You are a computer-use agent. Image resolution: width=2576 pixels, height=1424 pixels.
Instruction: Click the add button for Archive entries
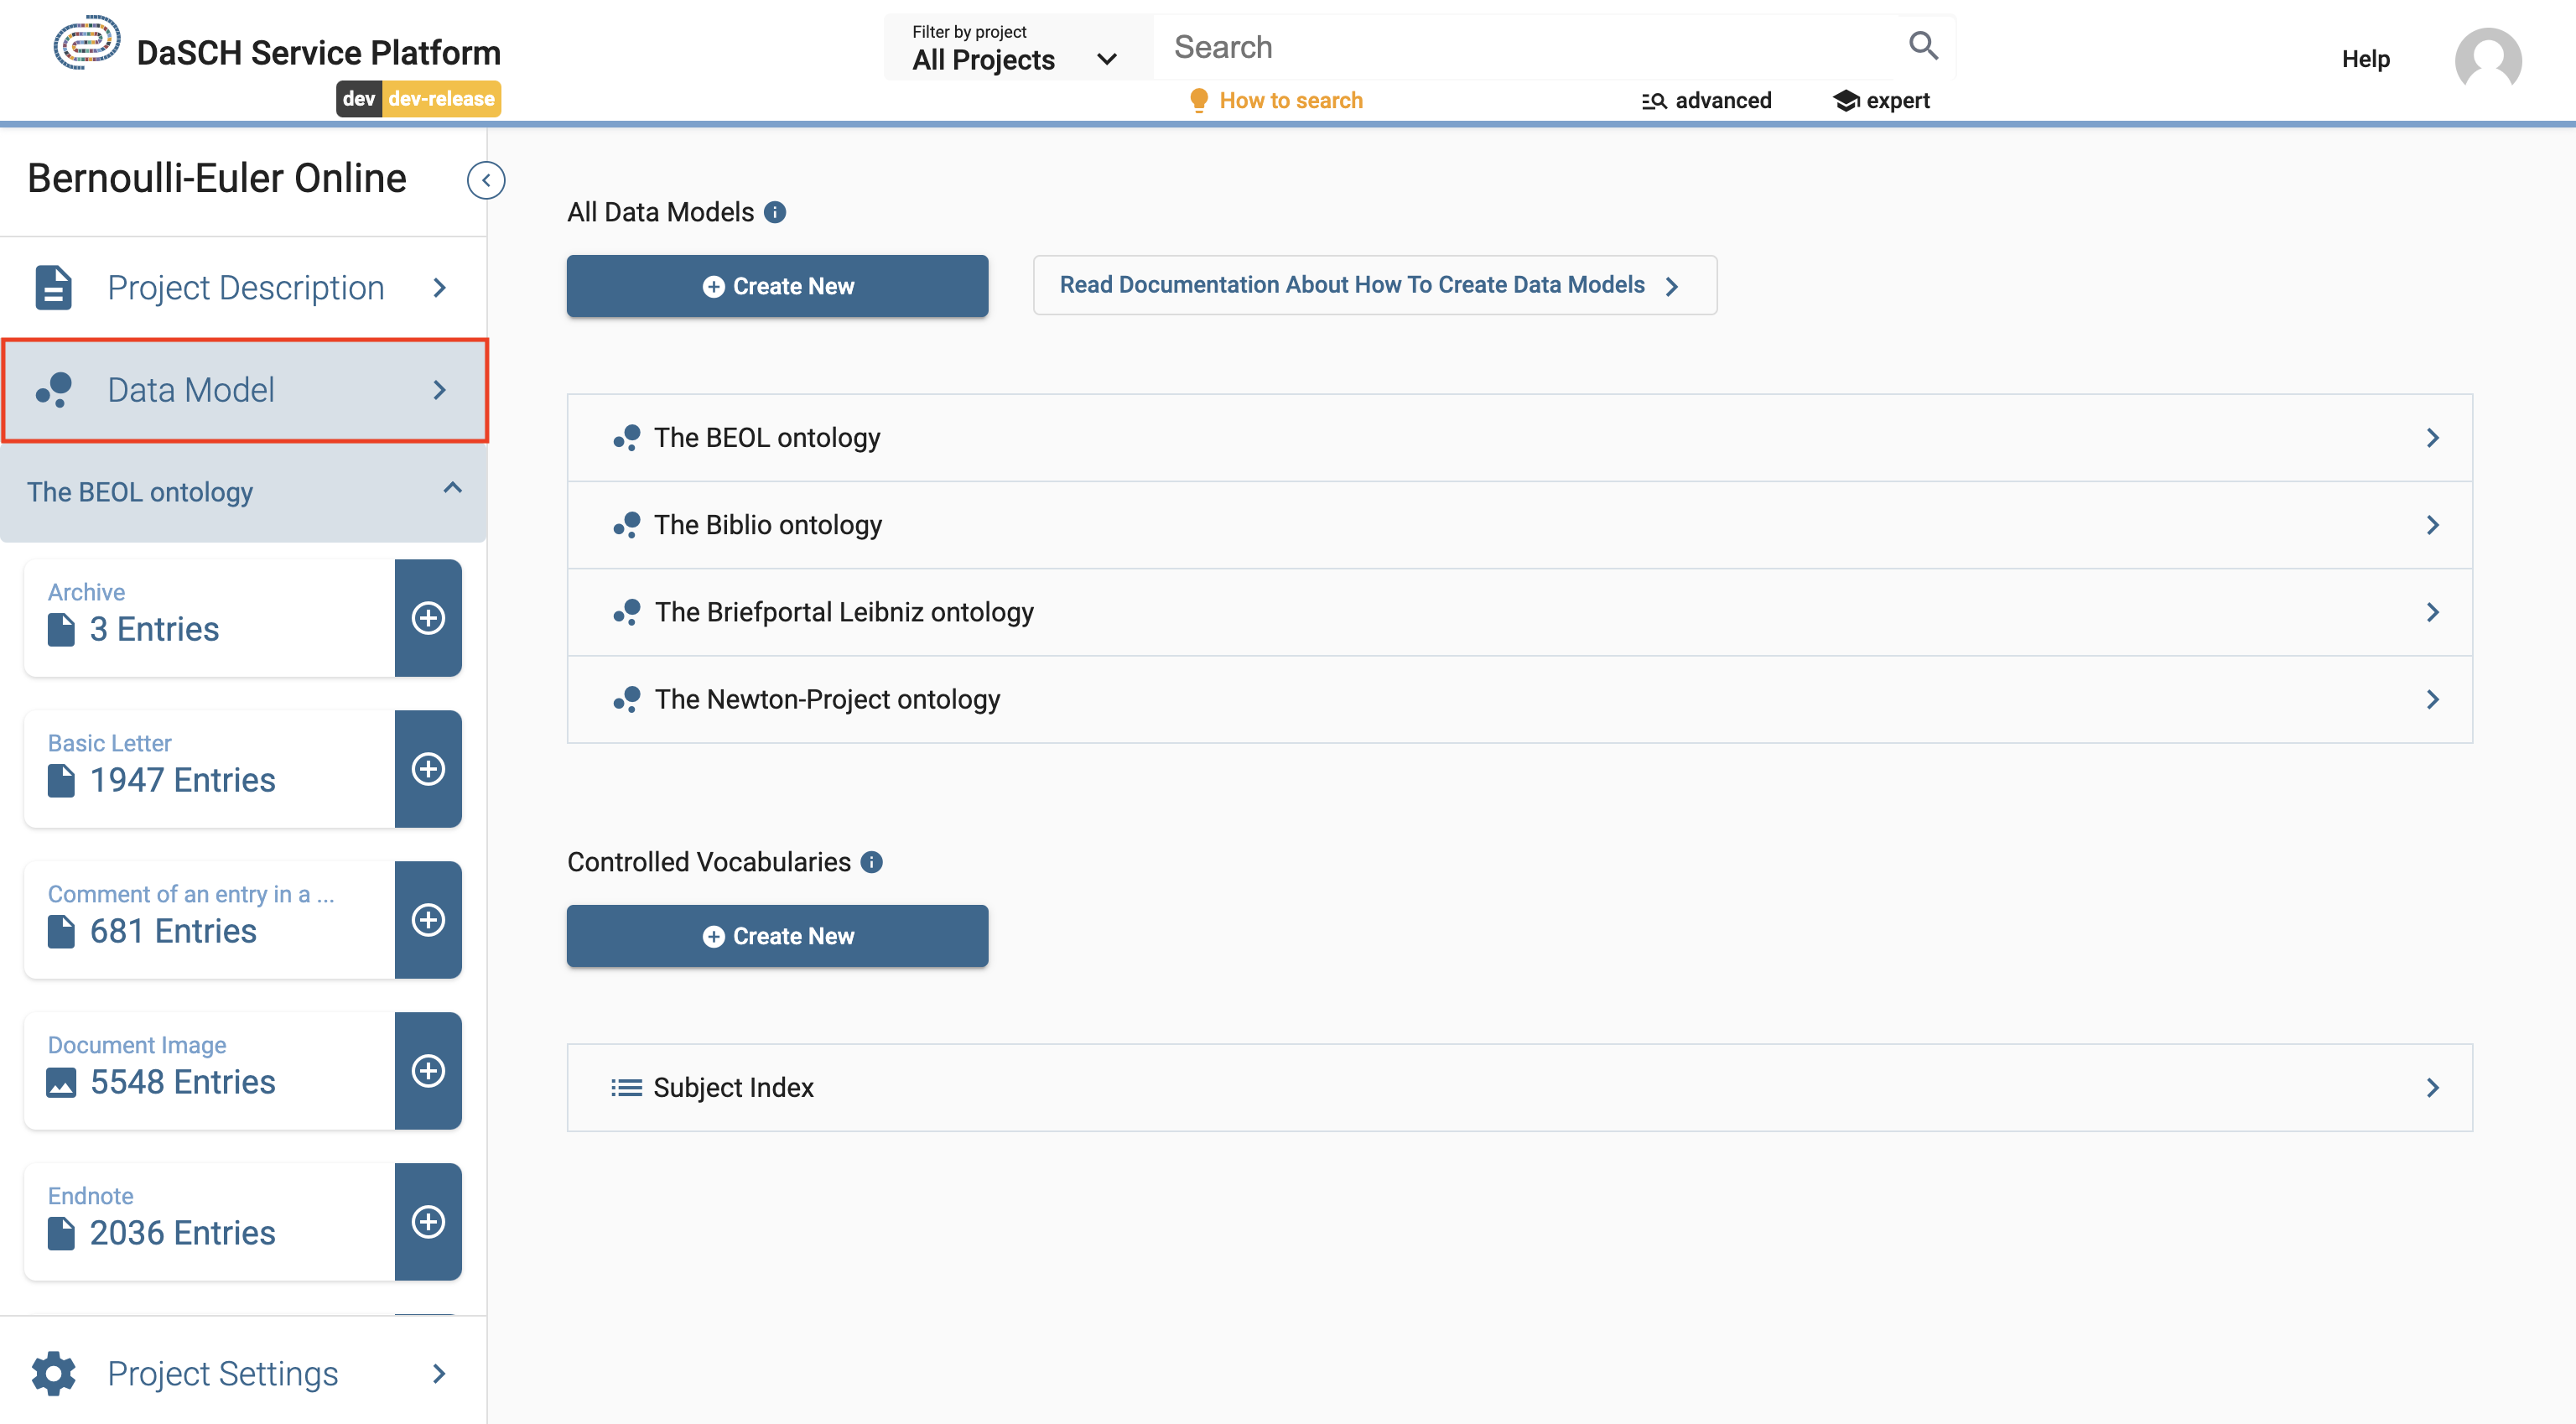[428, 618]
